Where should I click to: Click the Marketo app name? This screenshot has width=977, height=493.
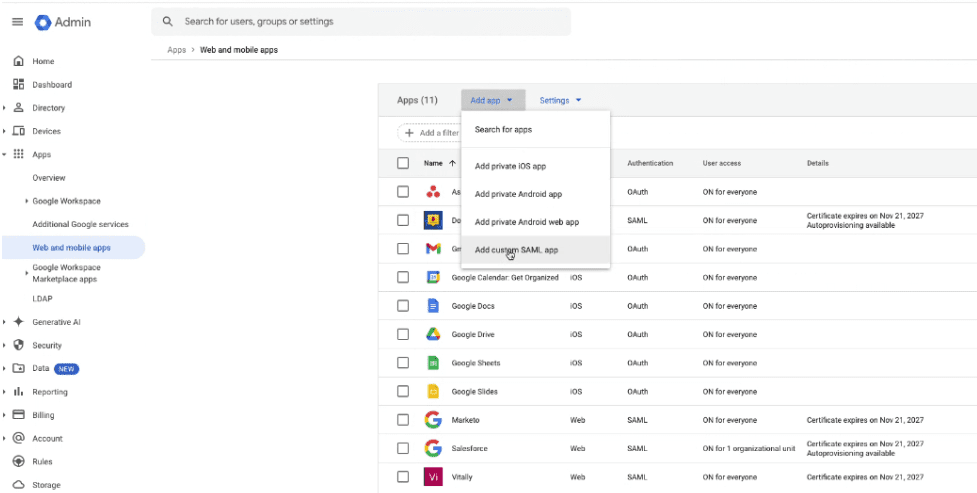465,420
